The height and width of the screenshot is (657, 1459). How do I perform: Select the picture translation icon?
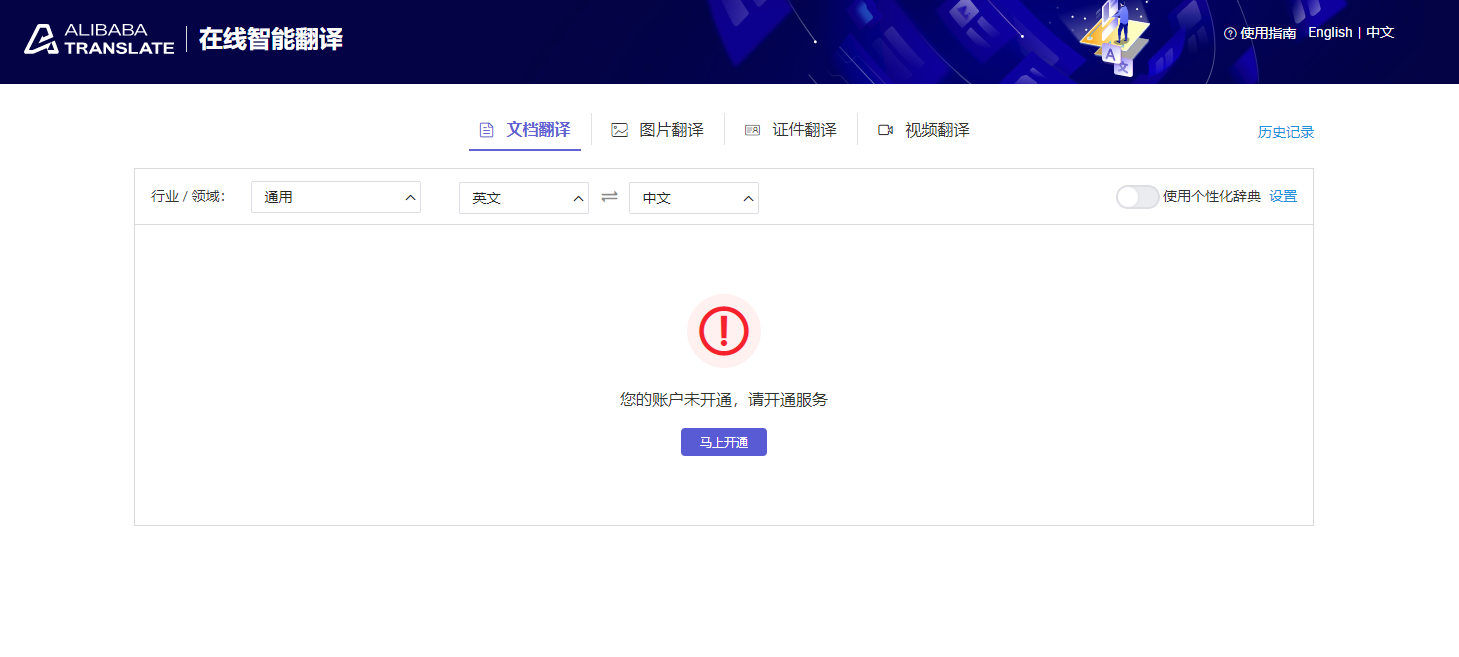click(619, 129)
